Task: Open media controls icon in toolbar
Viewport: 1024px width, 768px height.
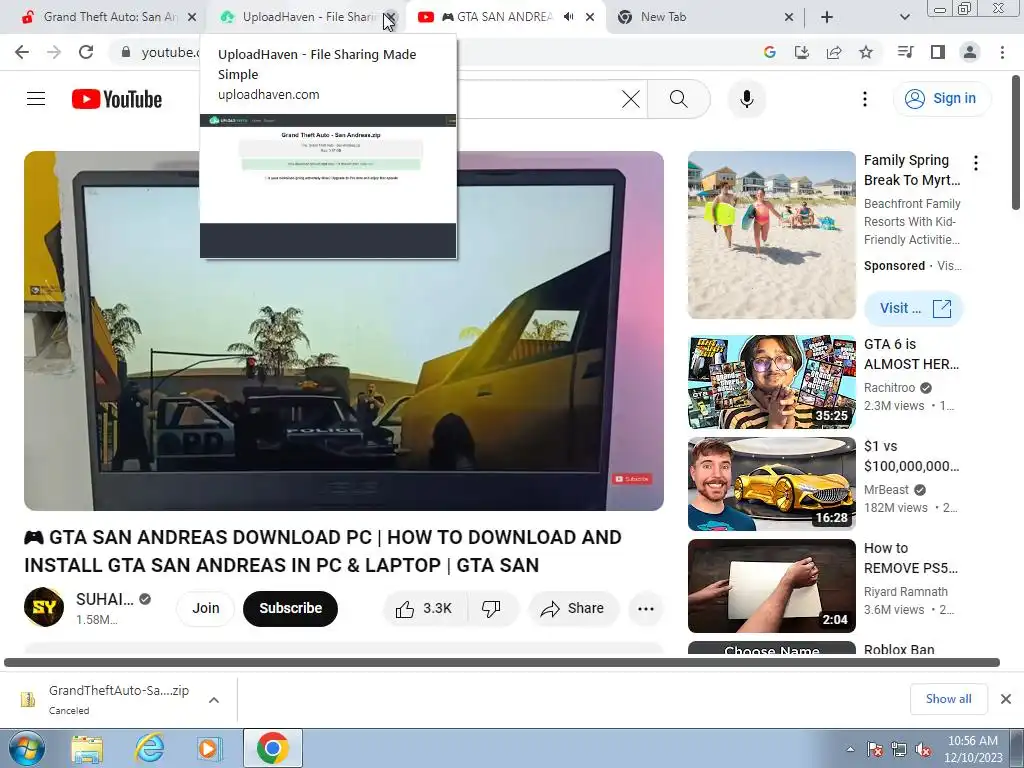Action: point(905,52)
